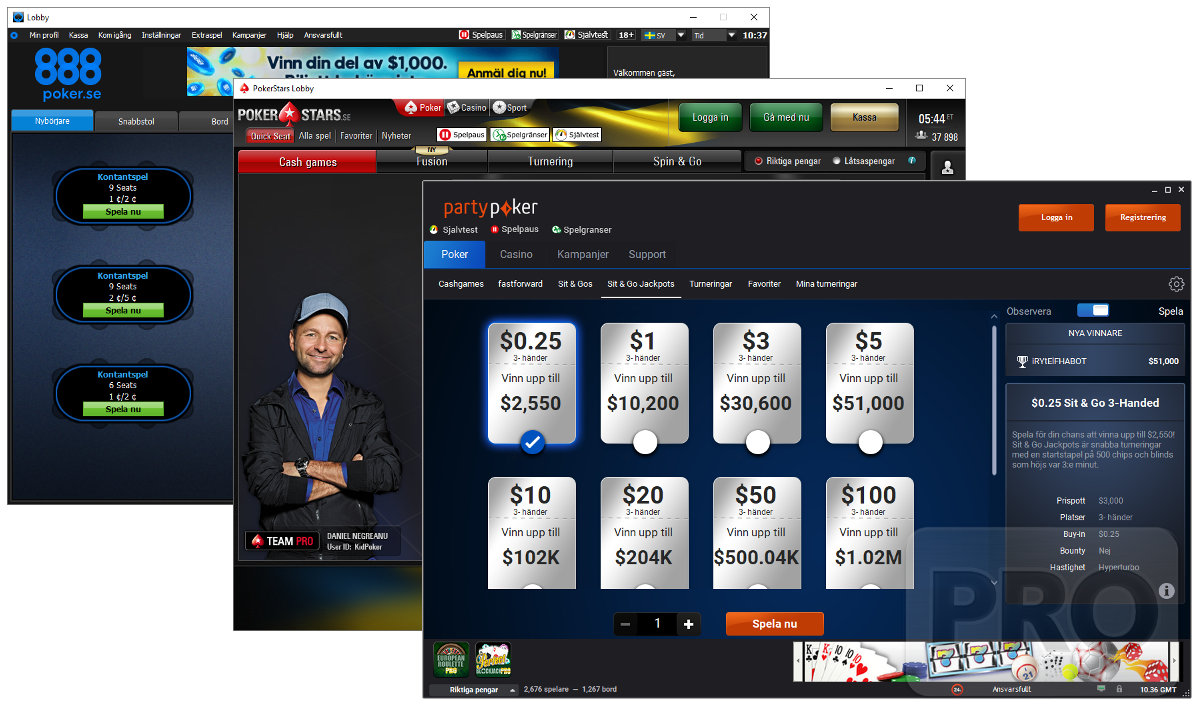
Task: Click the Självtest icon in partypoker
Action: coord(434,230)
